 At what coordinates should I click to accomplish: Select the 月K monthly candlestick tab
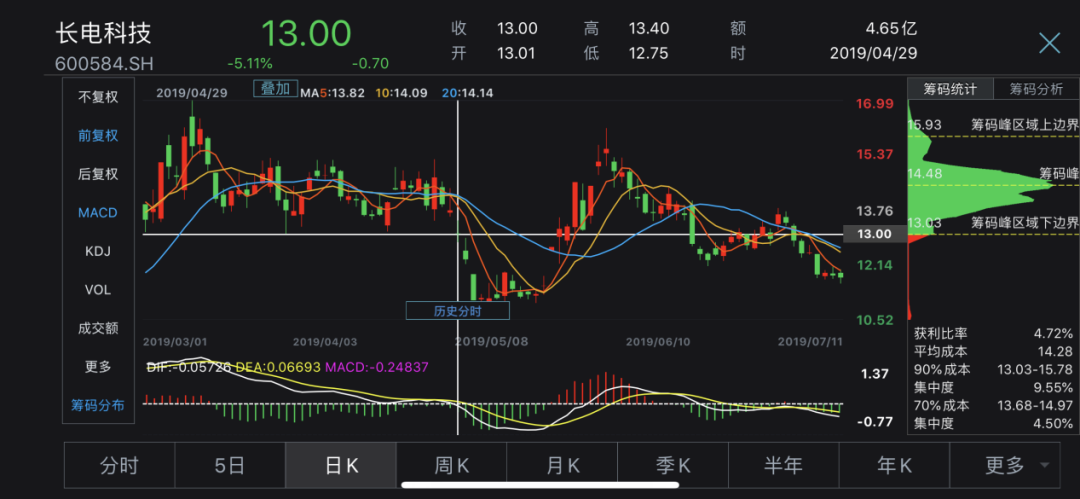coord(562,465)
